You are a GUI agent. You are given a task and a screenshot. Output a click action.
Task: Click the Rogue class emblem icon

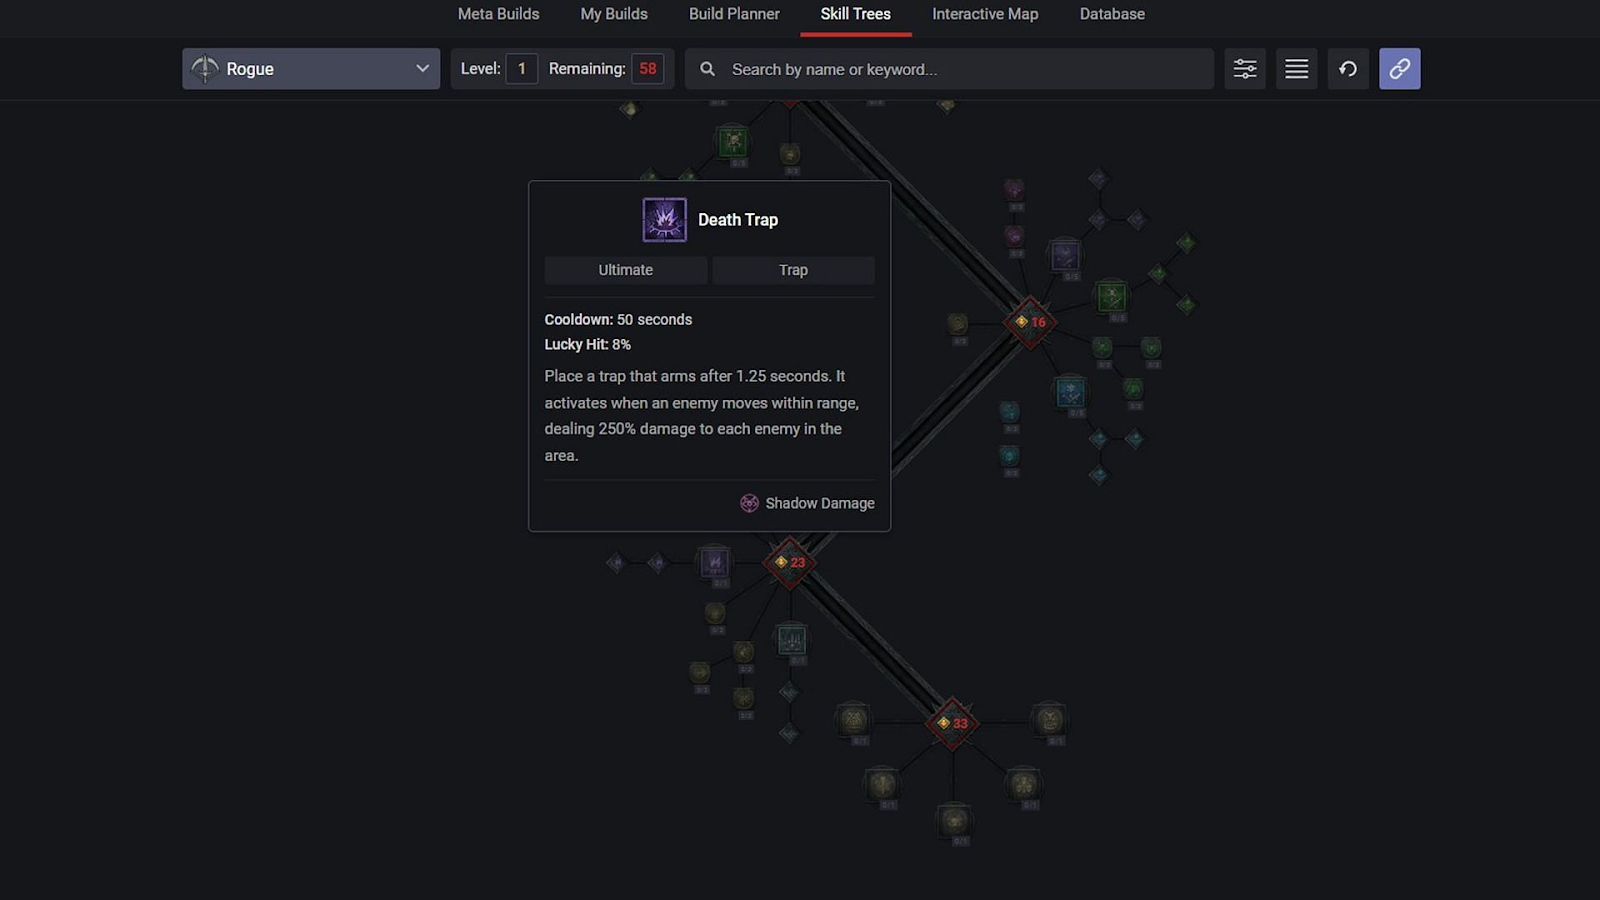pyautogui.click(x=205, y=69)
